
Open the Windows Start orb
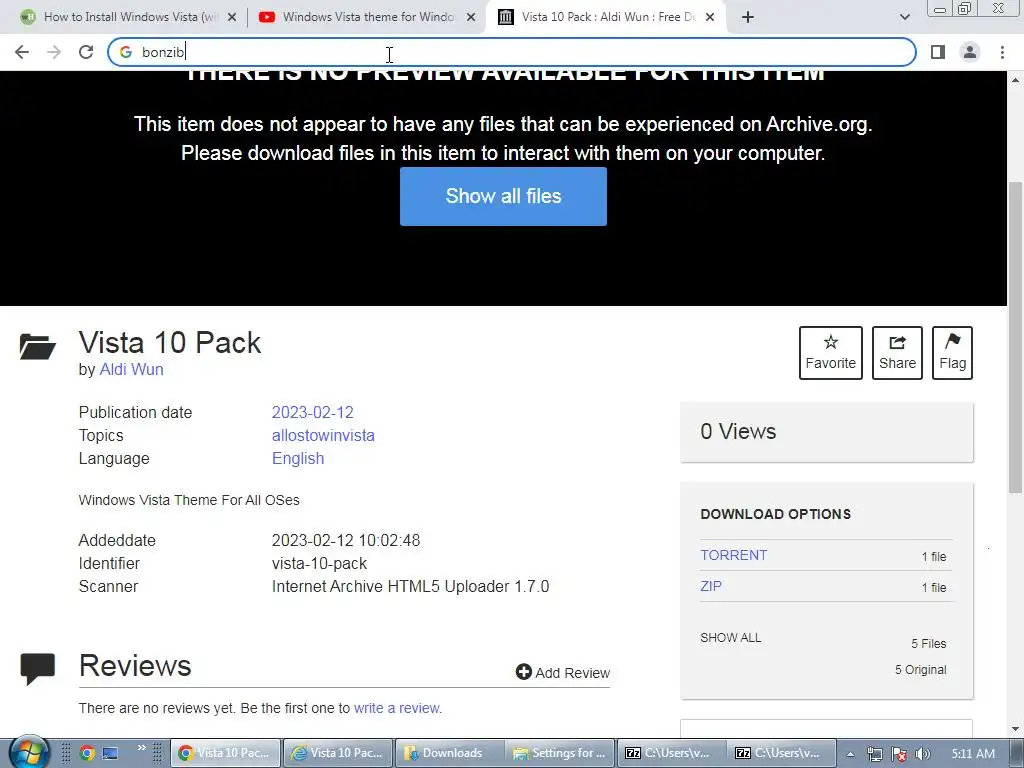(30, 753)
